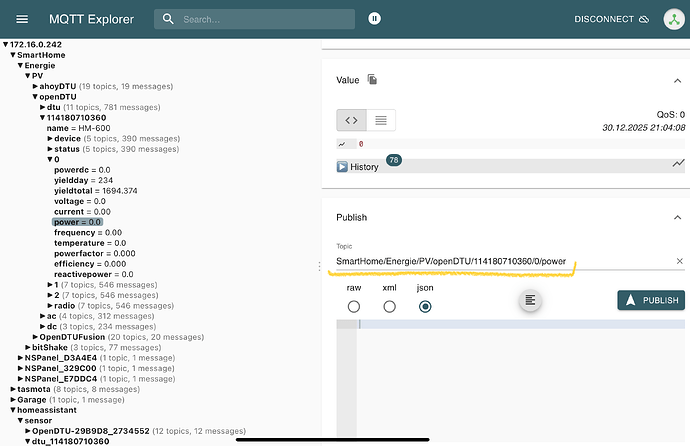
Task: Select the current = 0.00 topic
Action: (x=82, y=212)
